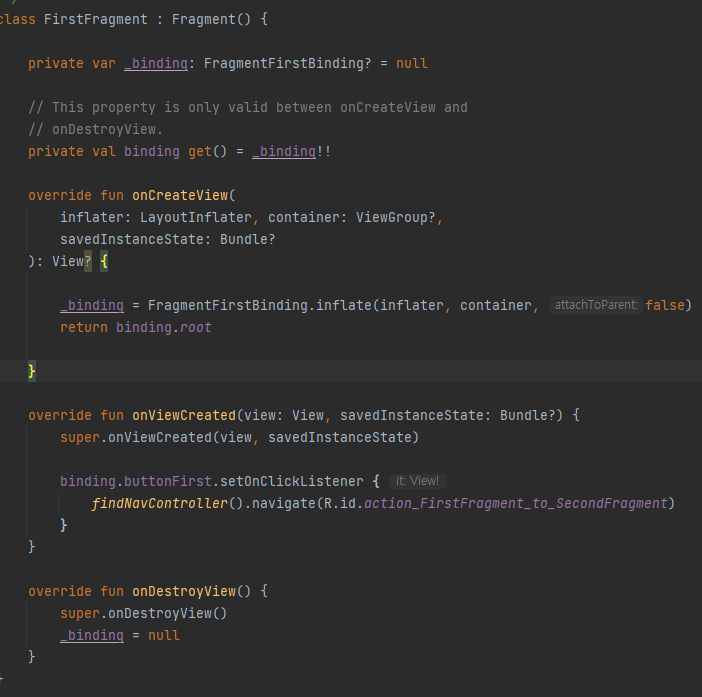This screenshot has height=697, width=702.
Task: Click the onCreateView function name
Action: coord(180,195)
